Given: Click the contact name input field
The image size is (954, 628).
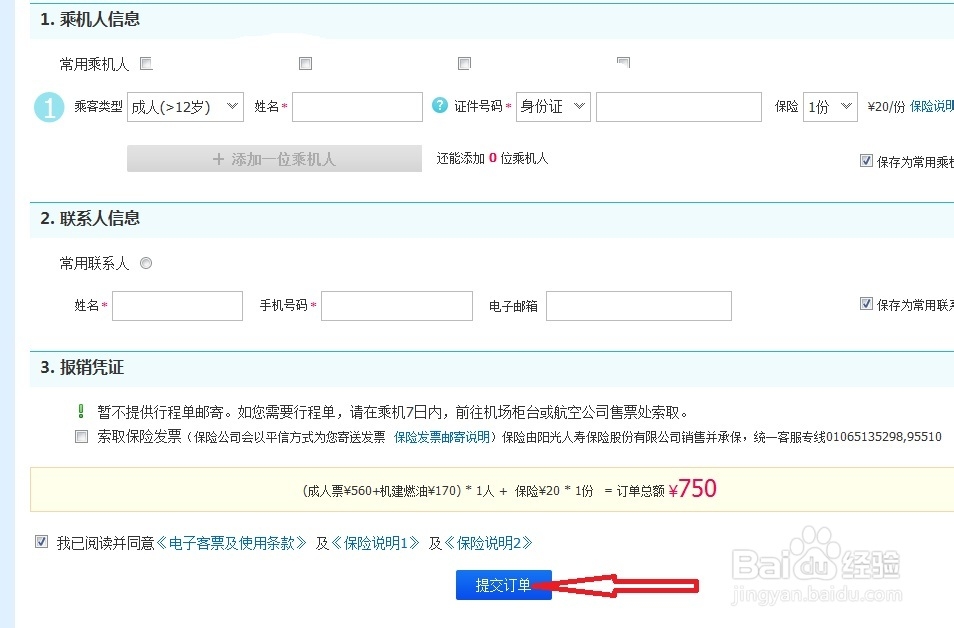Looking at the screenshot, I should [177, 305].
